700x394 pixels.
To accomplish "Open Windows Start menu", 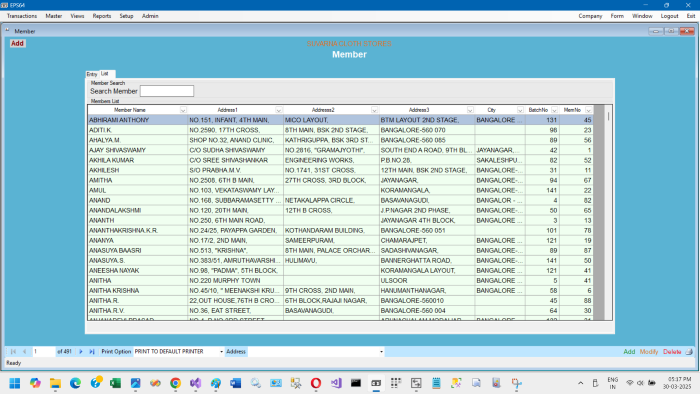I will point(15,383).
